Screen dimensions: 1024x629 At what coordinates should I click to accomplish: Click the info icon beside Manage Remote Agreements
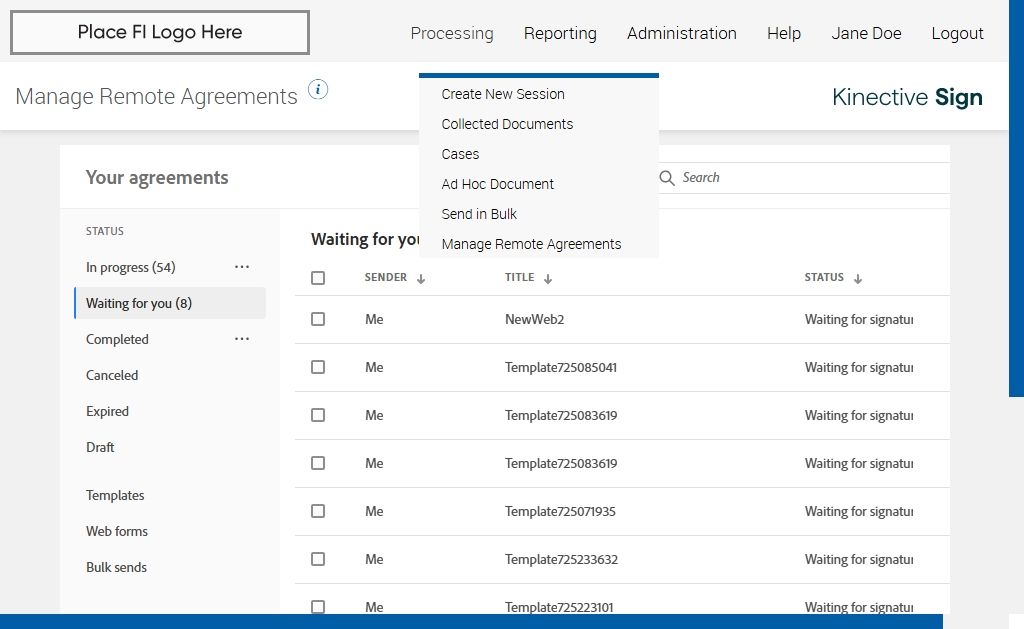coord(318,90)
